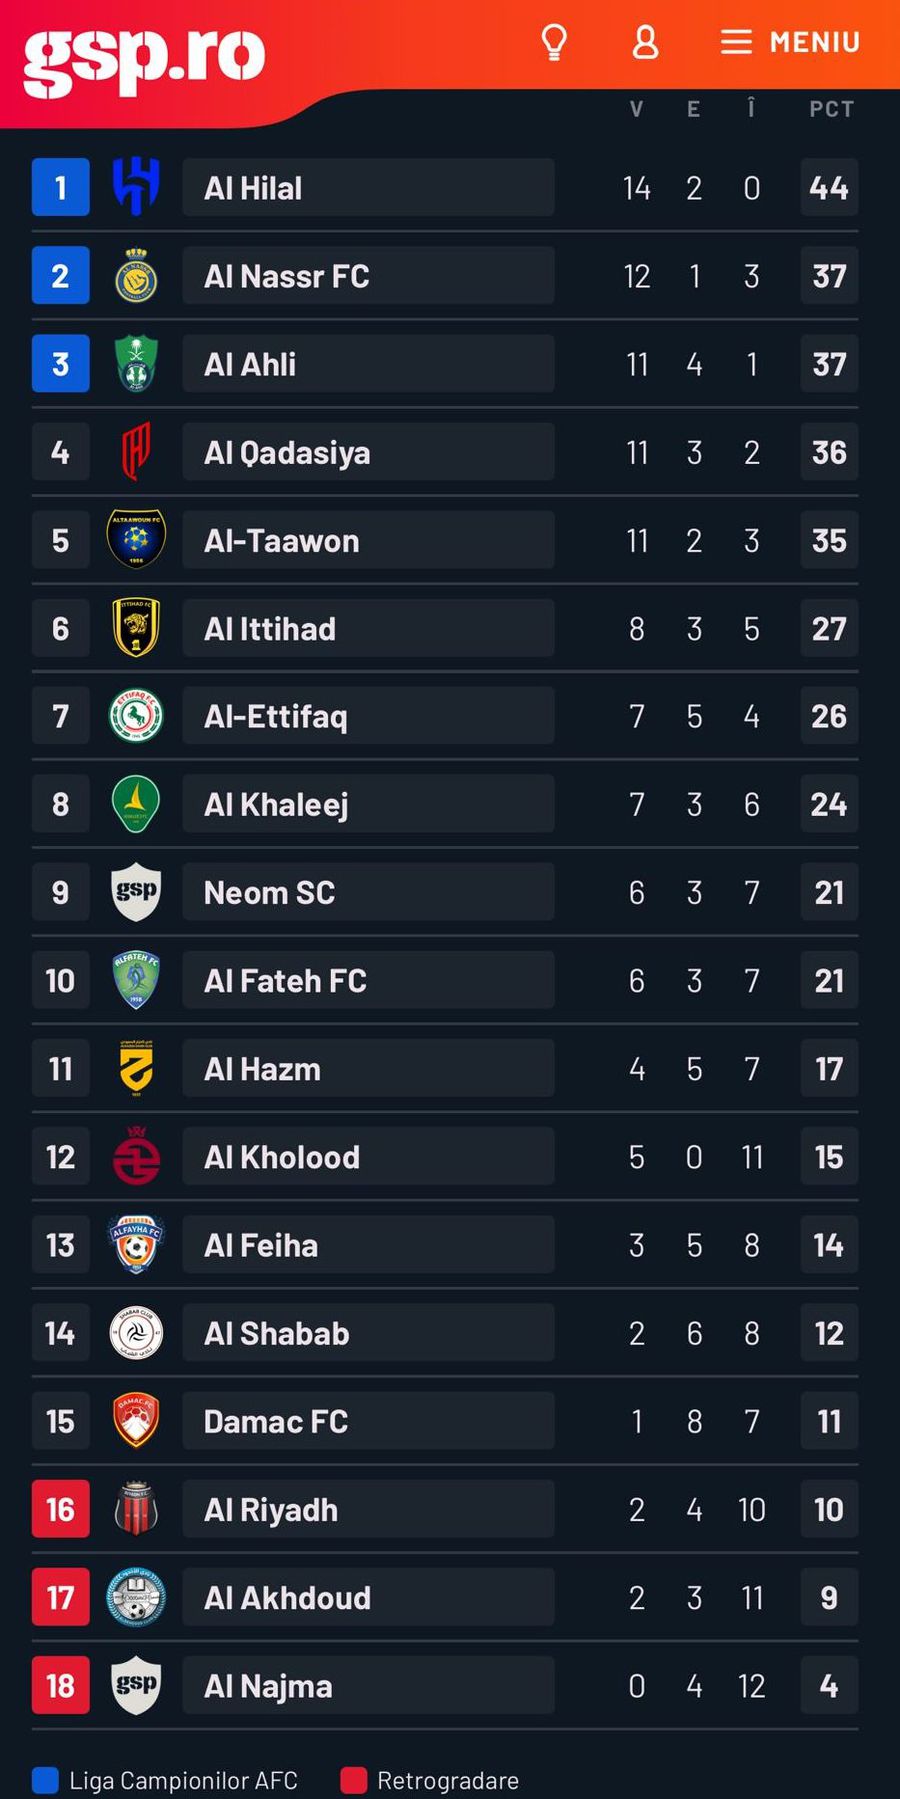The height and width of the screenshot is (1799, 900).
Task: Open the Neom SC team link
Action: coord(270,892)
